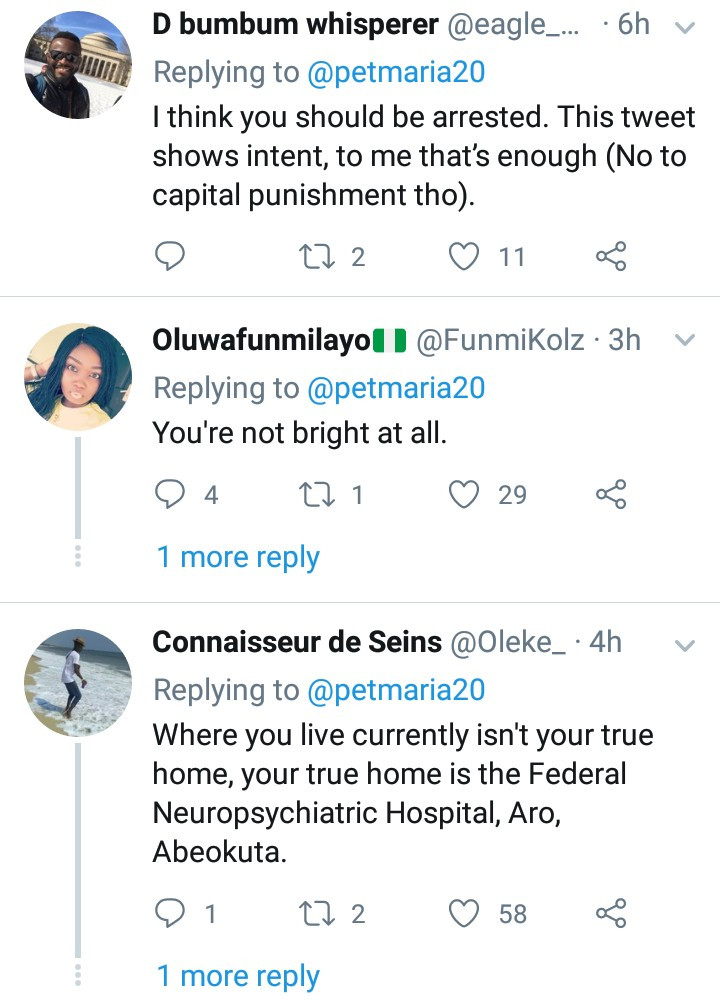Reply to D bumbum whisperer's tweet
Image resolution: width=720 pixels, height=1008 pixels.
click(x=171, y=257)
